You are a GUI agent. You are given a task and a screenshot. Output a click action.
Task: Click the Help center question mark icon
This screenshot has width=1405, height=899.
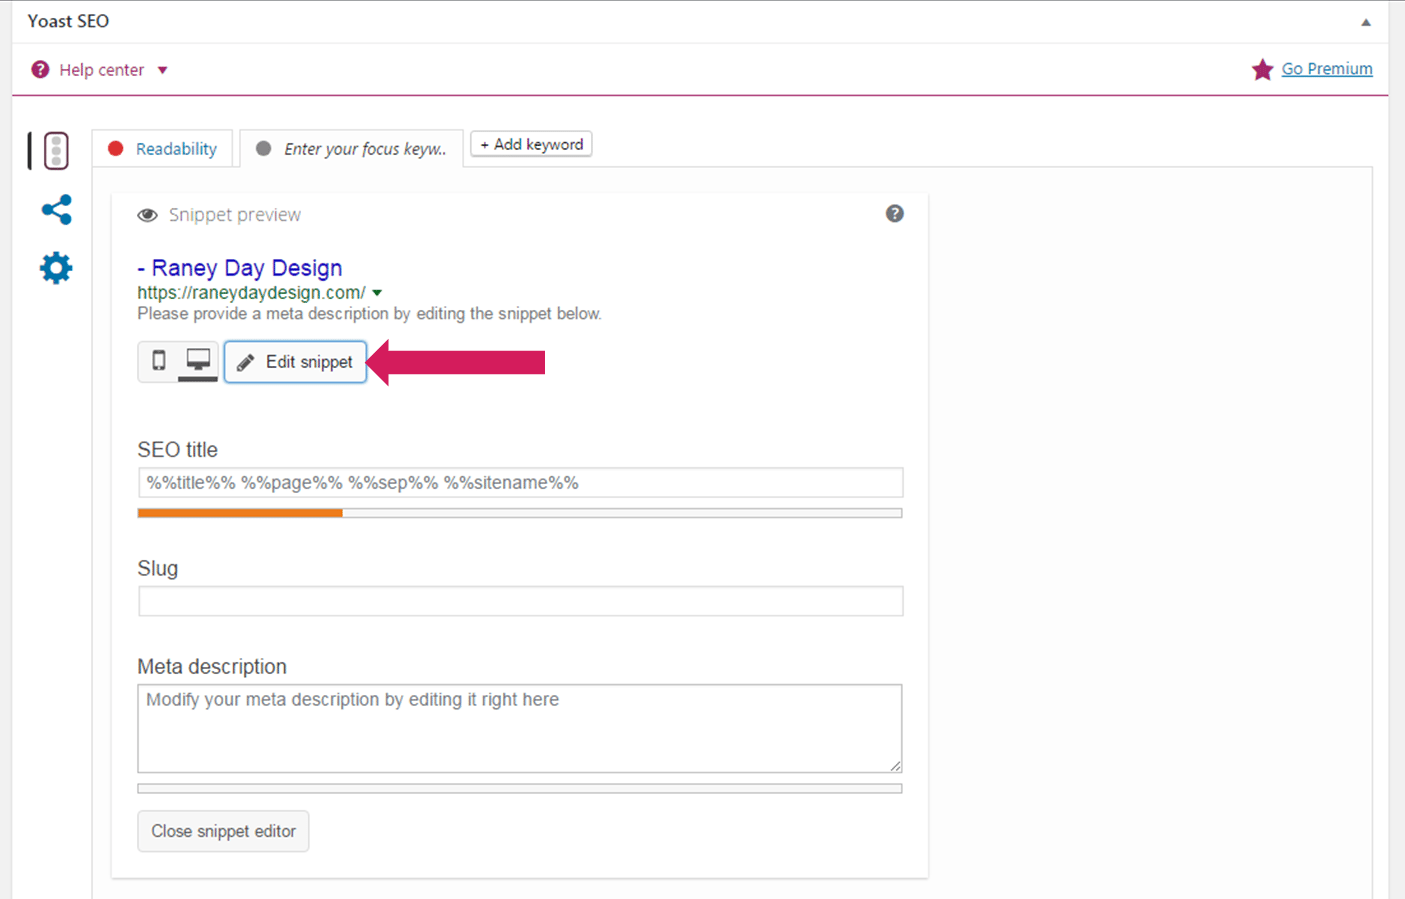click(40, 70)
